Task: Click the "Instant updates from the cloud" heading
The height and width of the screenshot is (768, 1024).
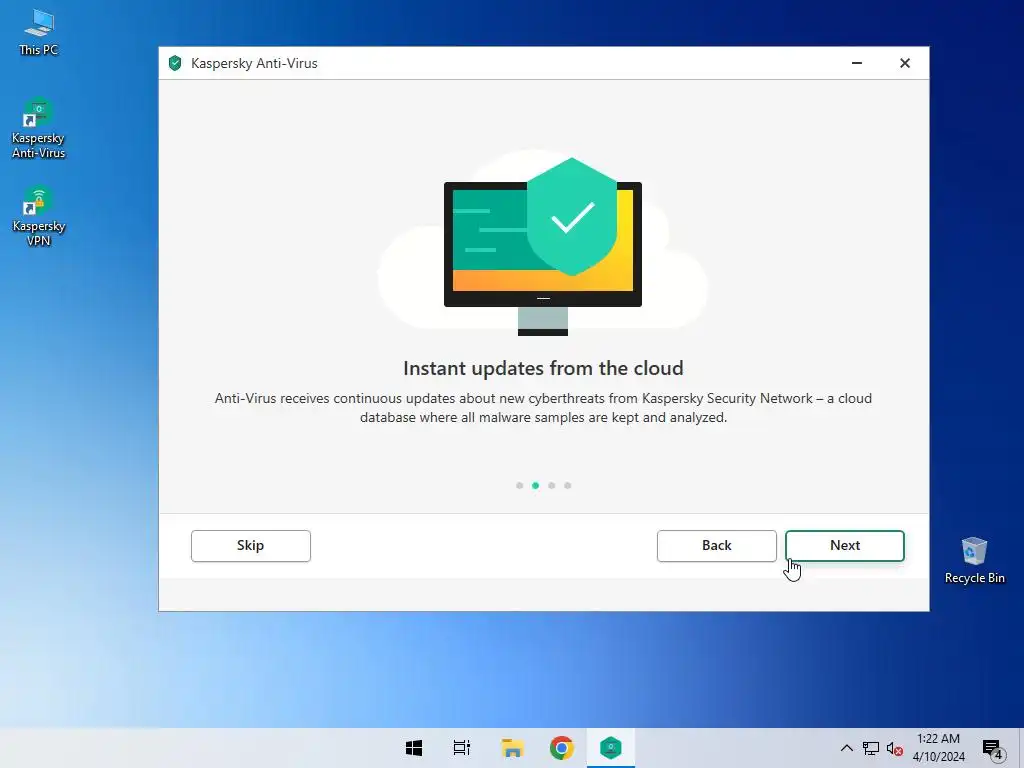Action: [543, 368]
